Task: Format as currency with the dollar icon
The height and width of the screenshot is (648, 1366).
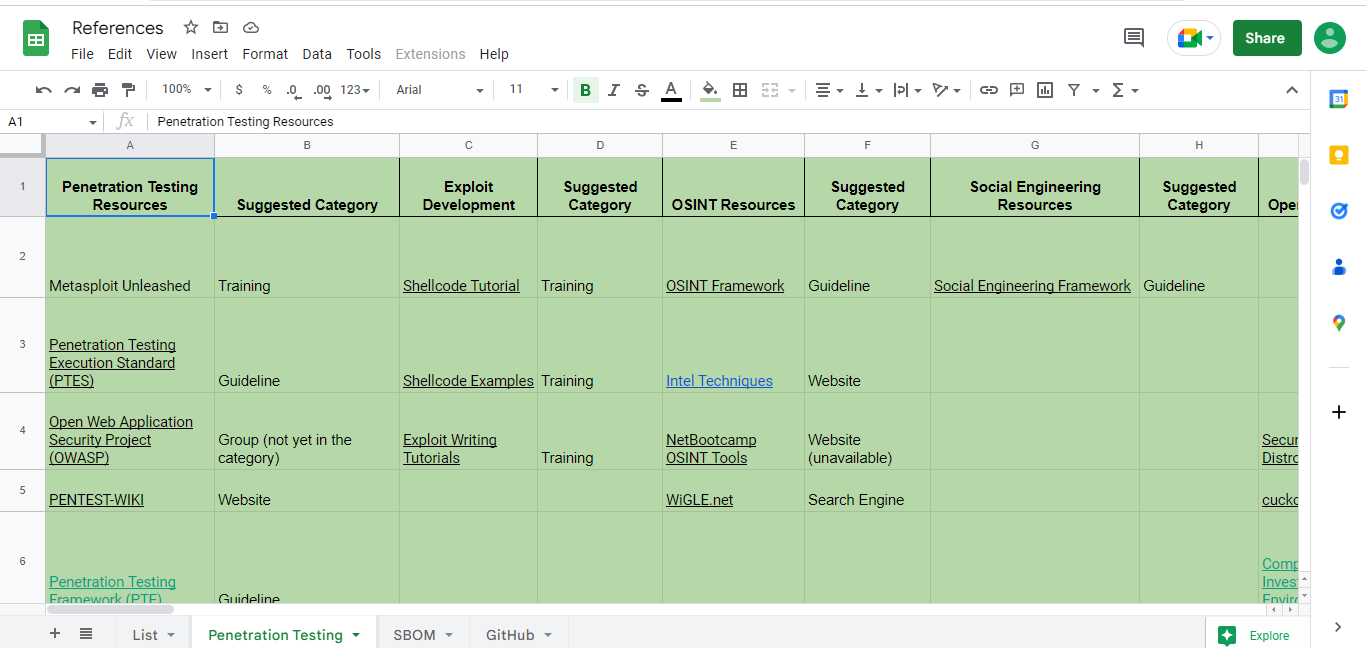Action: click(239, 90)
